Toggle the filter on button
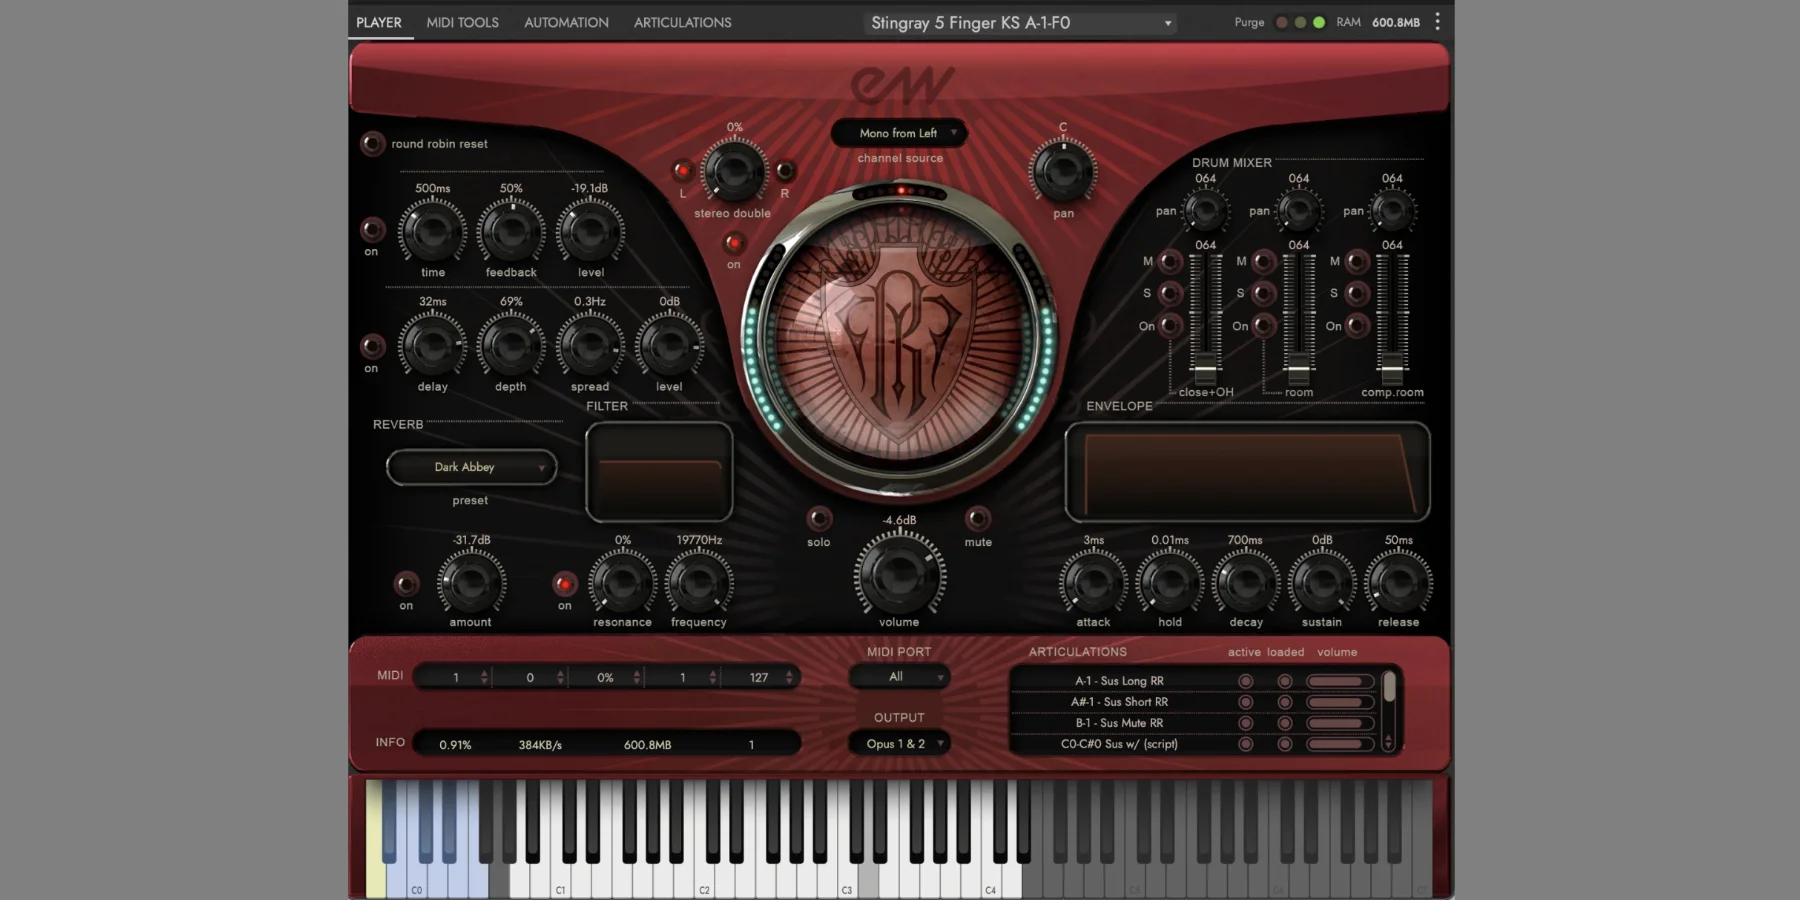The height and width of the screenshot is (900, 1800). pos(565,583)
